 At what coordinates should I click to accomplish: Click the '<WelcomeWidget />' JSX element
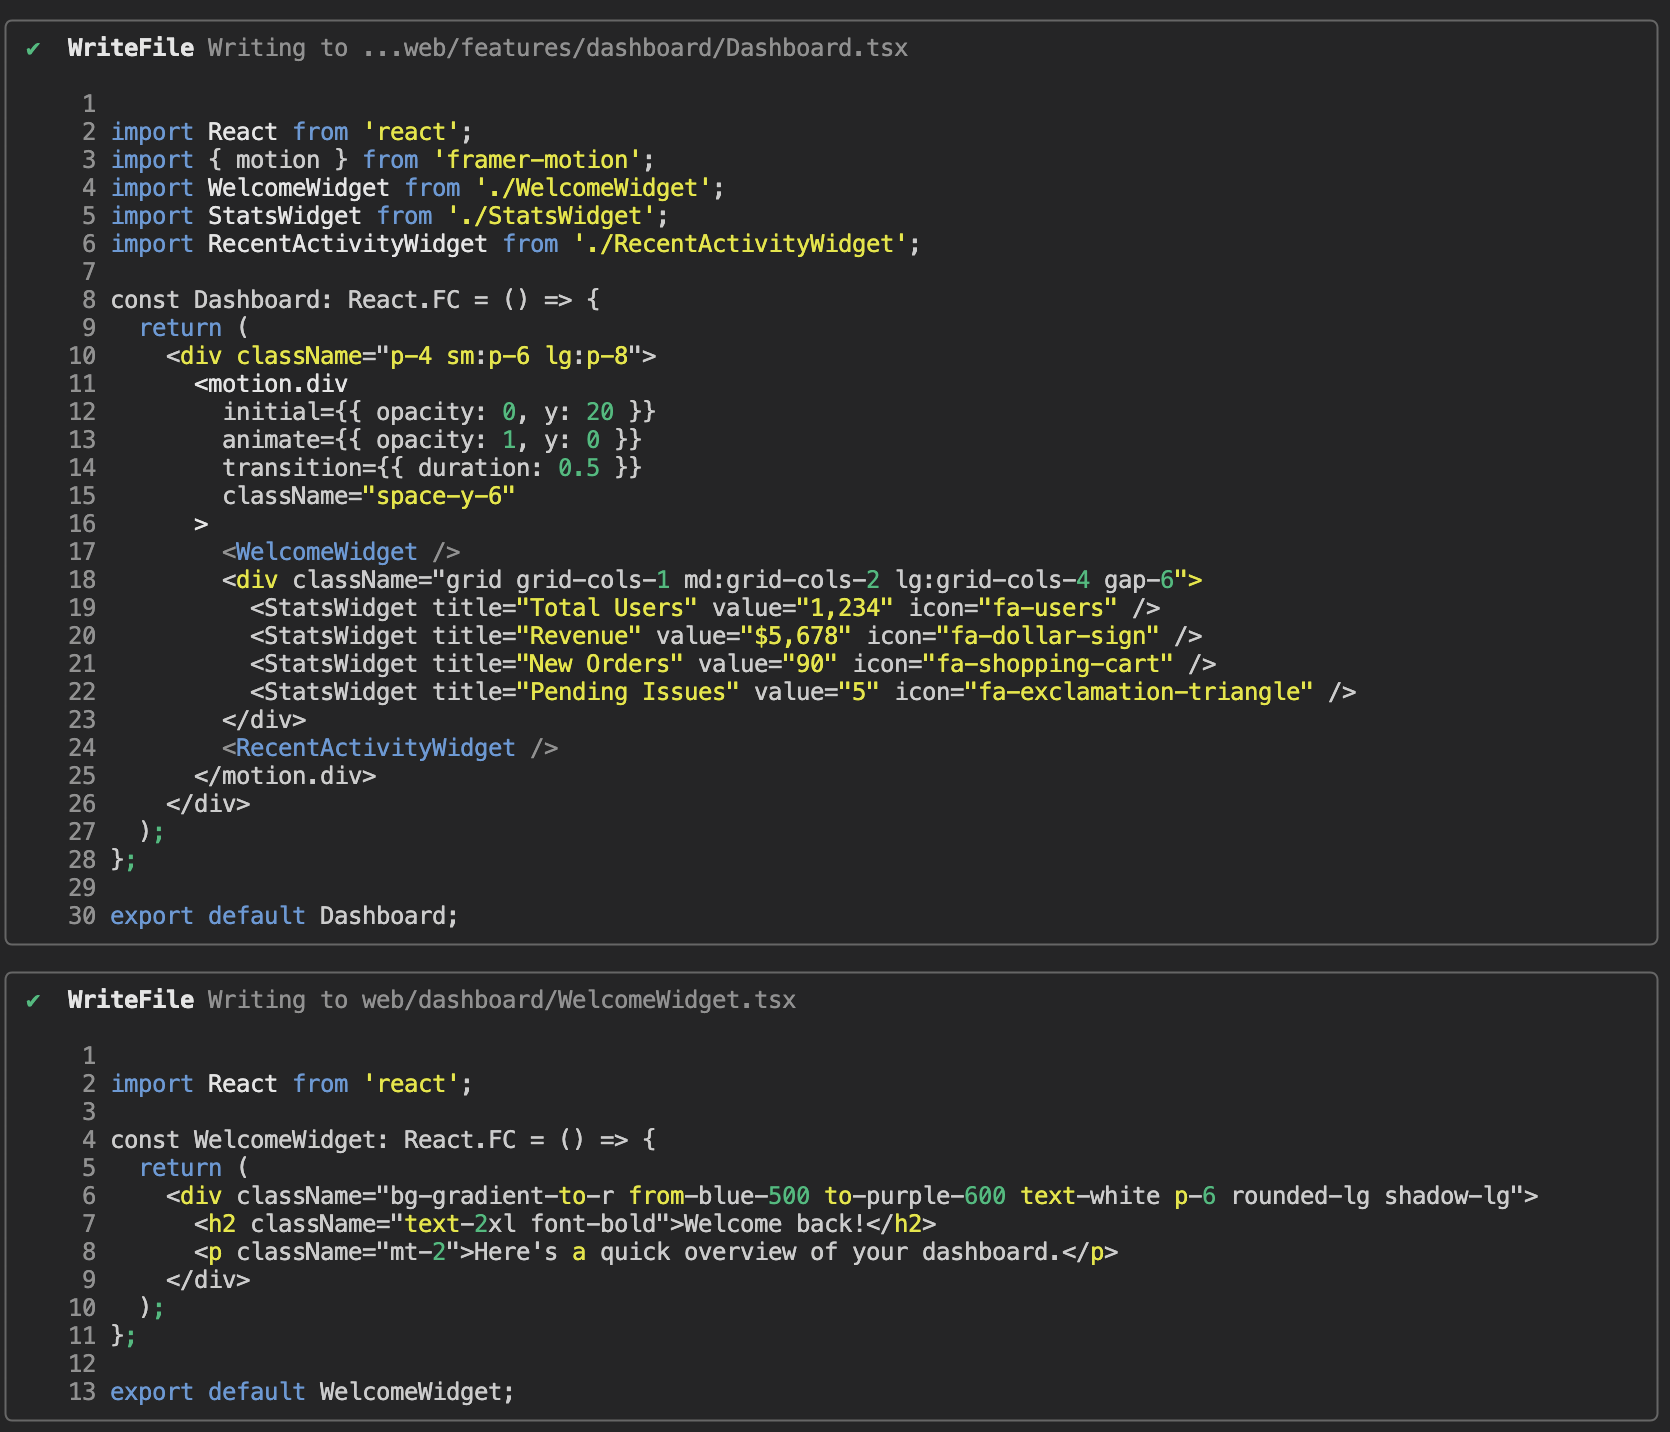click(x=341, y=552)
